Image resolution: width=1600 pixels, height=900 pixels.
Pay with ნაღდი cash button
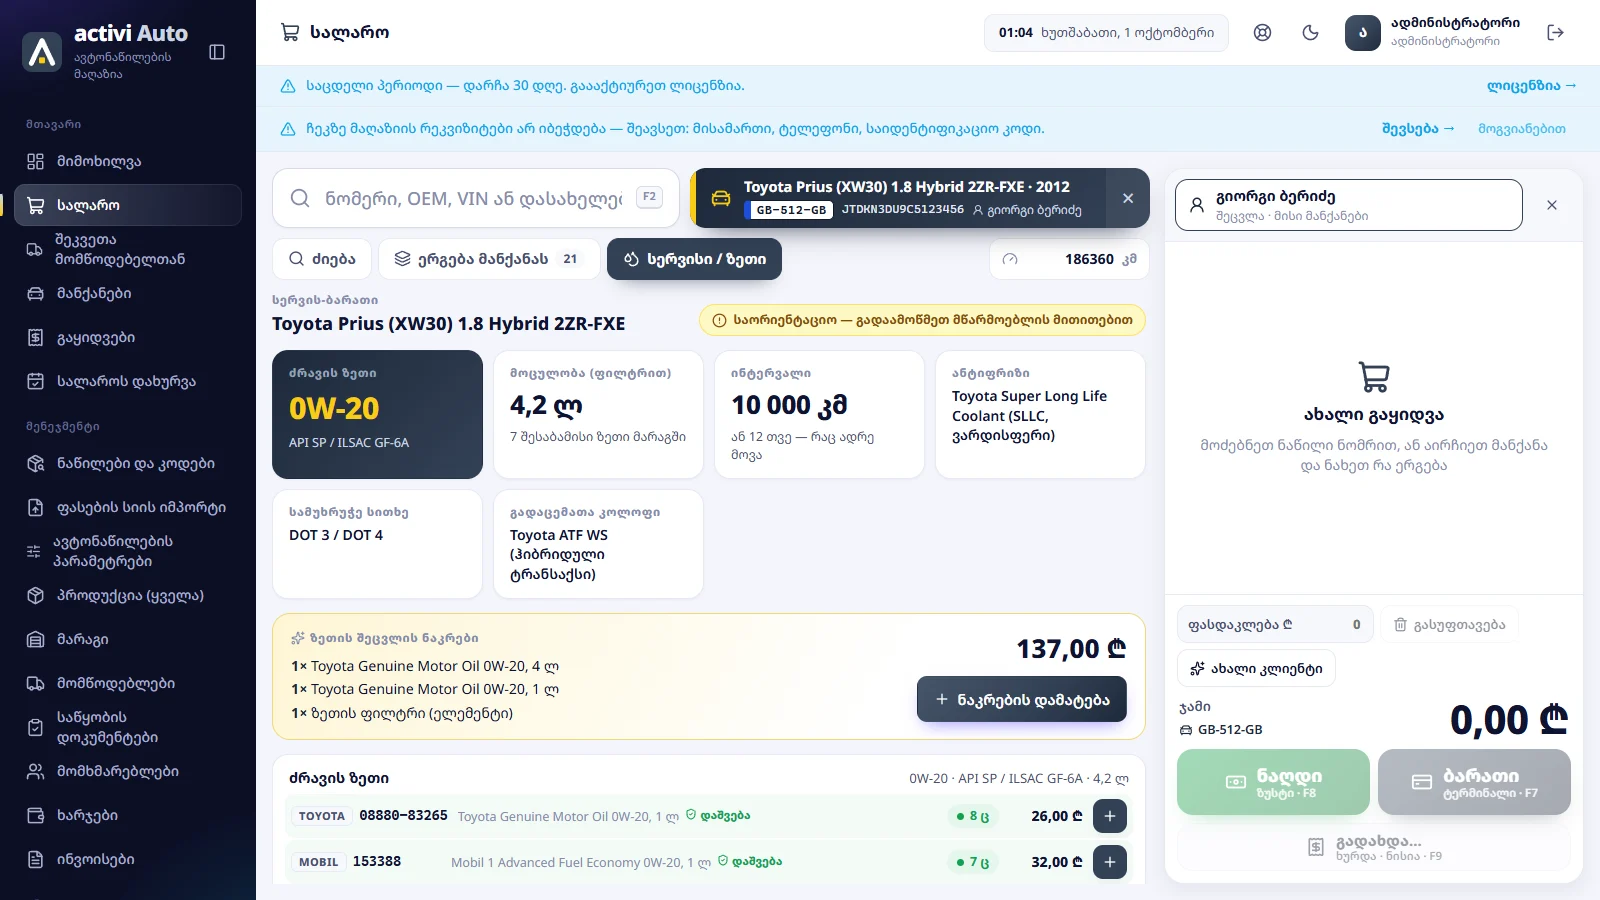click(x=1273, y=782)
